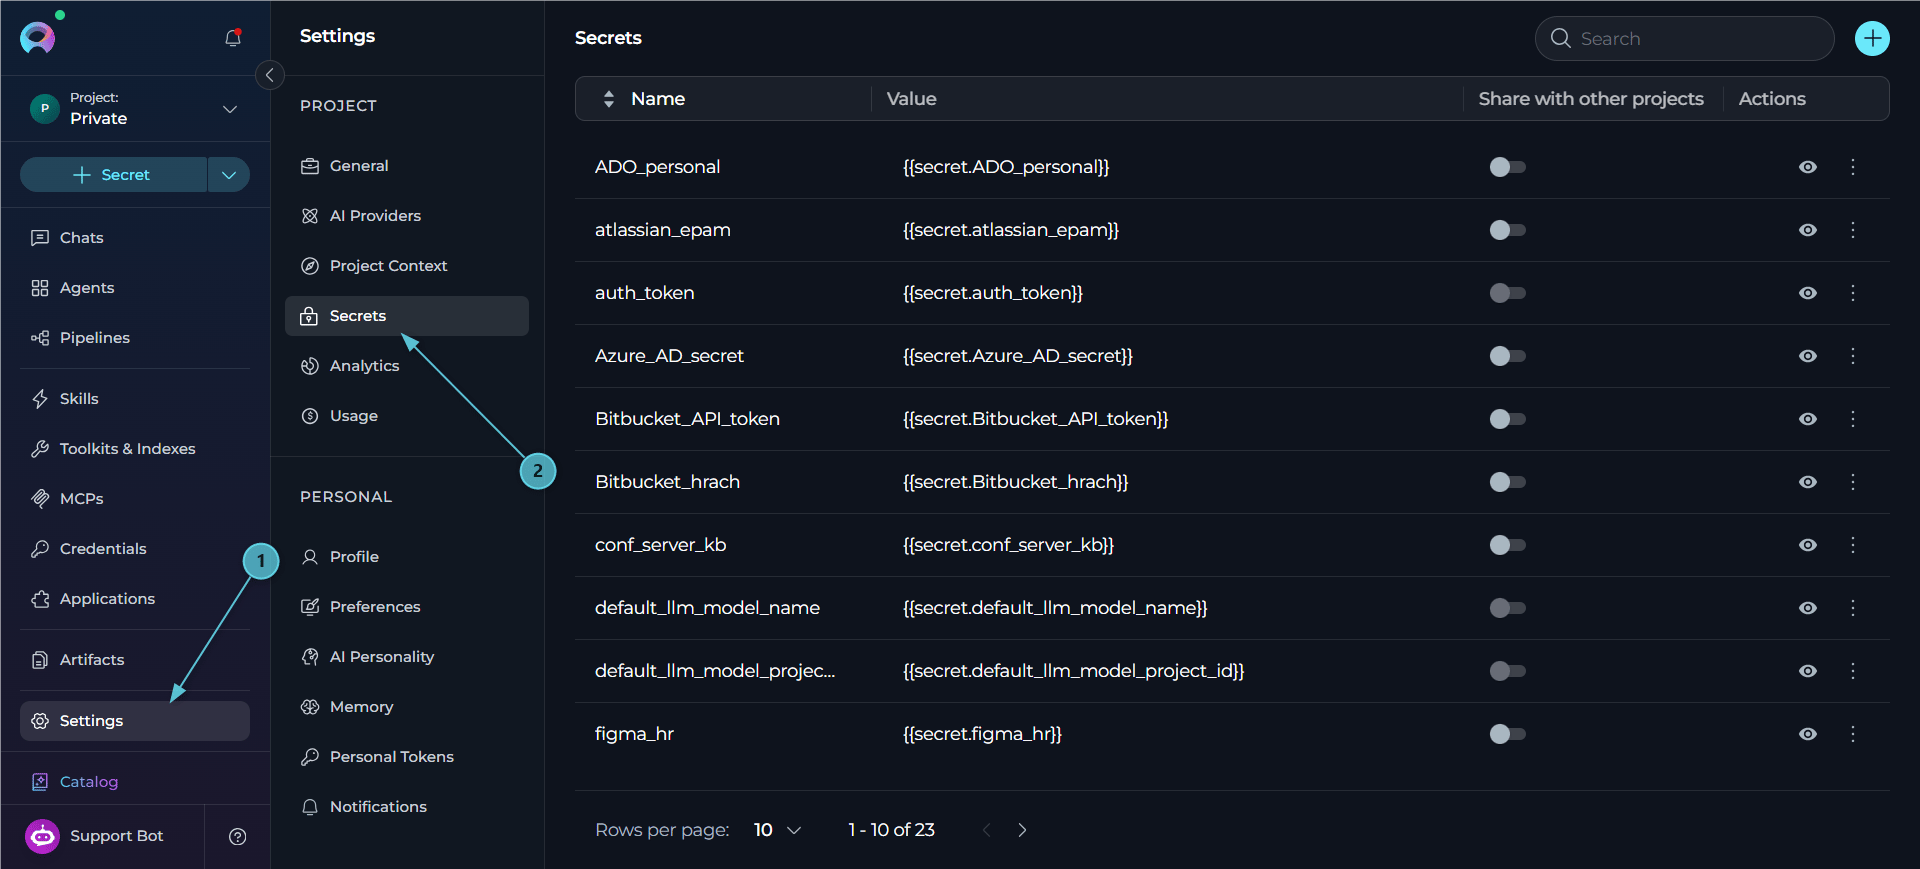The width and height of the screenshot is (1920, 869).
Task: Enable sharing for default_llm_model_name
Action: pos(1507,608)
